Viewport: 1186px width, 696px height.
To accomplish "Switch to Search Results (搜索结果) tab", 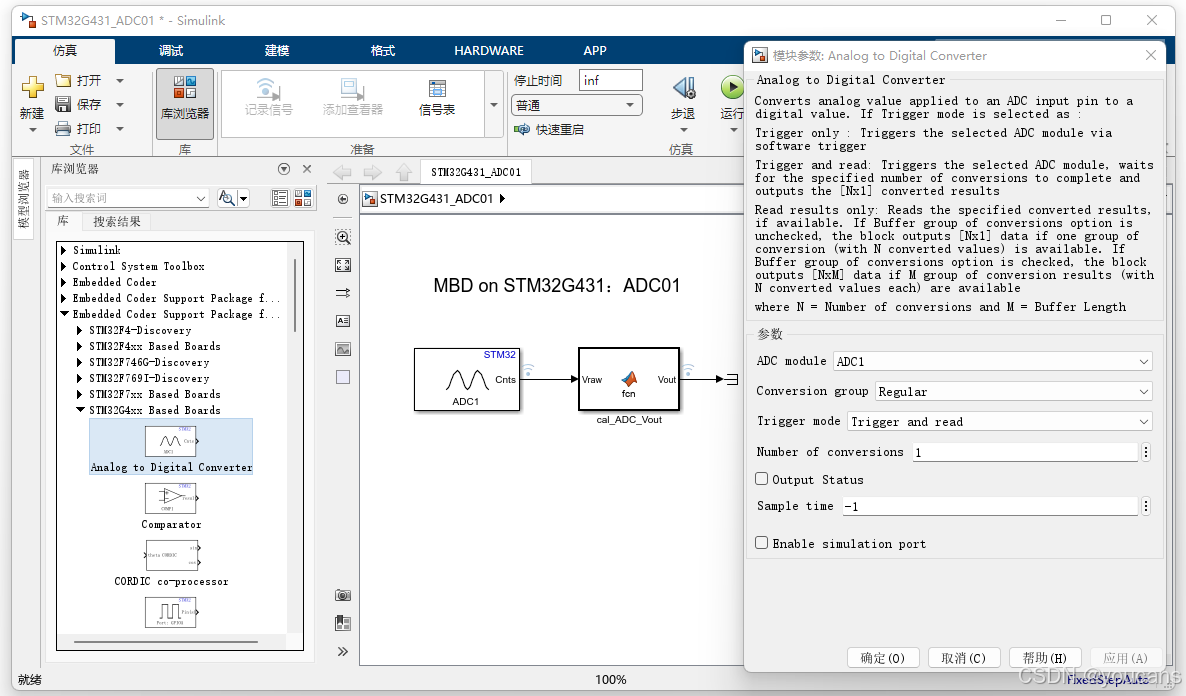I will (116, 222).
